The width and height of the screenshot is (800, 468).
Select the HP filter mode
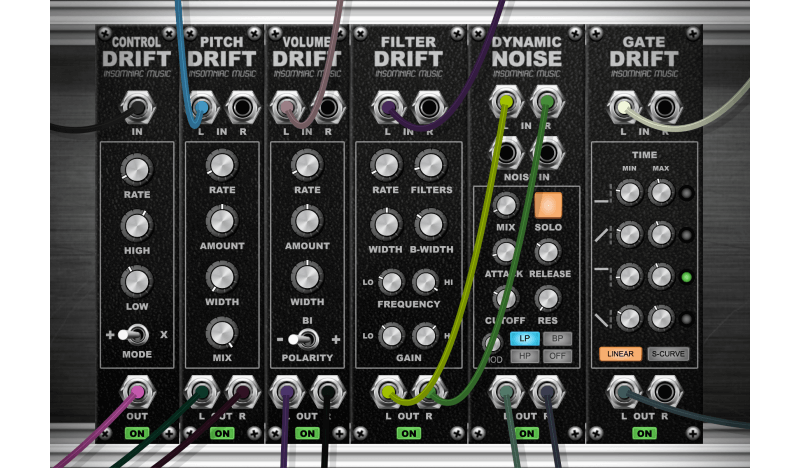click(524, 356)
